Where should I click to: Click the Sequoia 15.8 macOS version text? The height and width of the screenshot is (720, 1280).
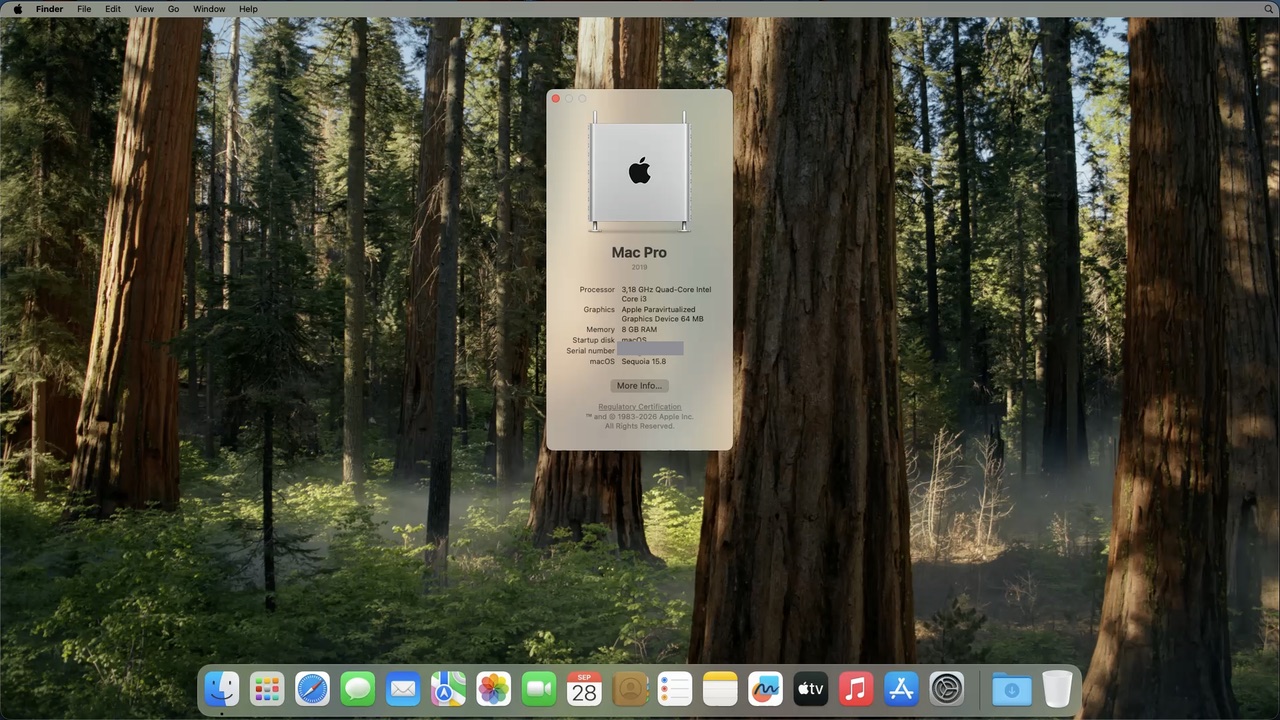[x=643, y=362]
